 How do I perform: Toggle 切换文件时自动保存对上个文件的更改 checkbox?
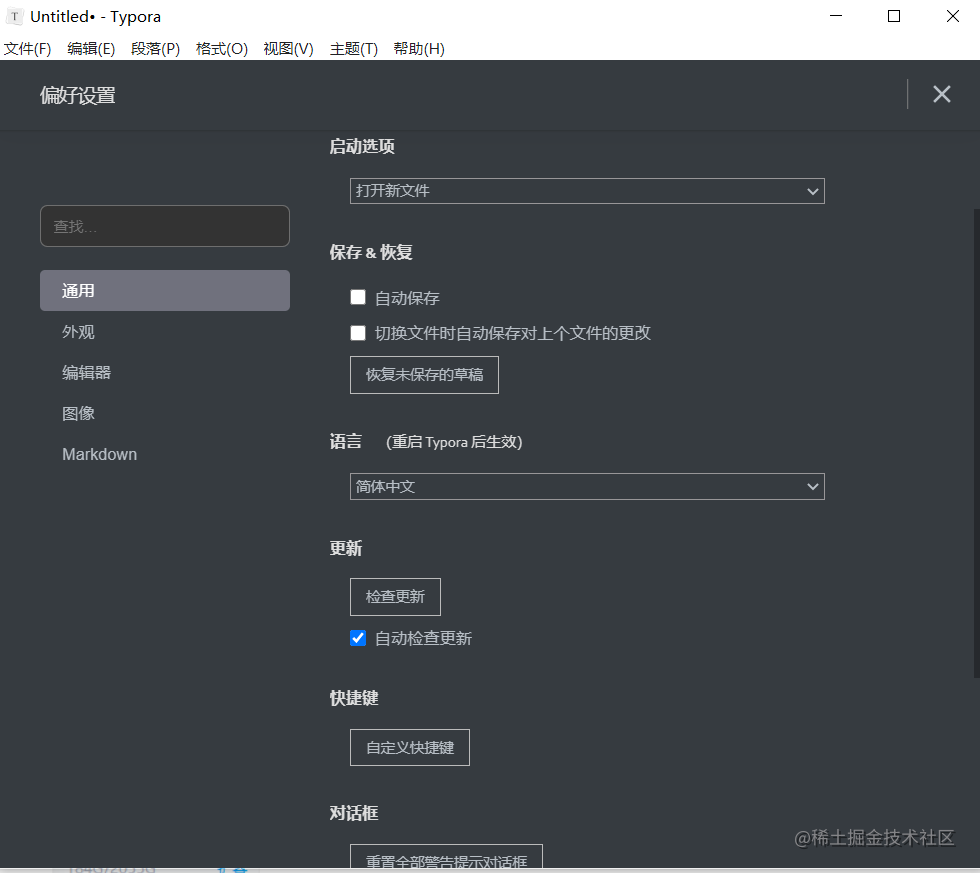(x=358, y=332)
